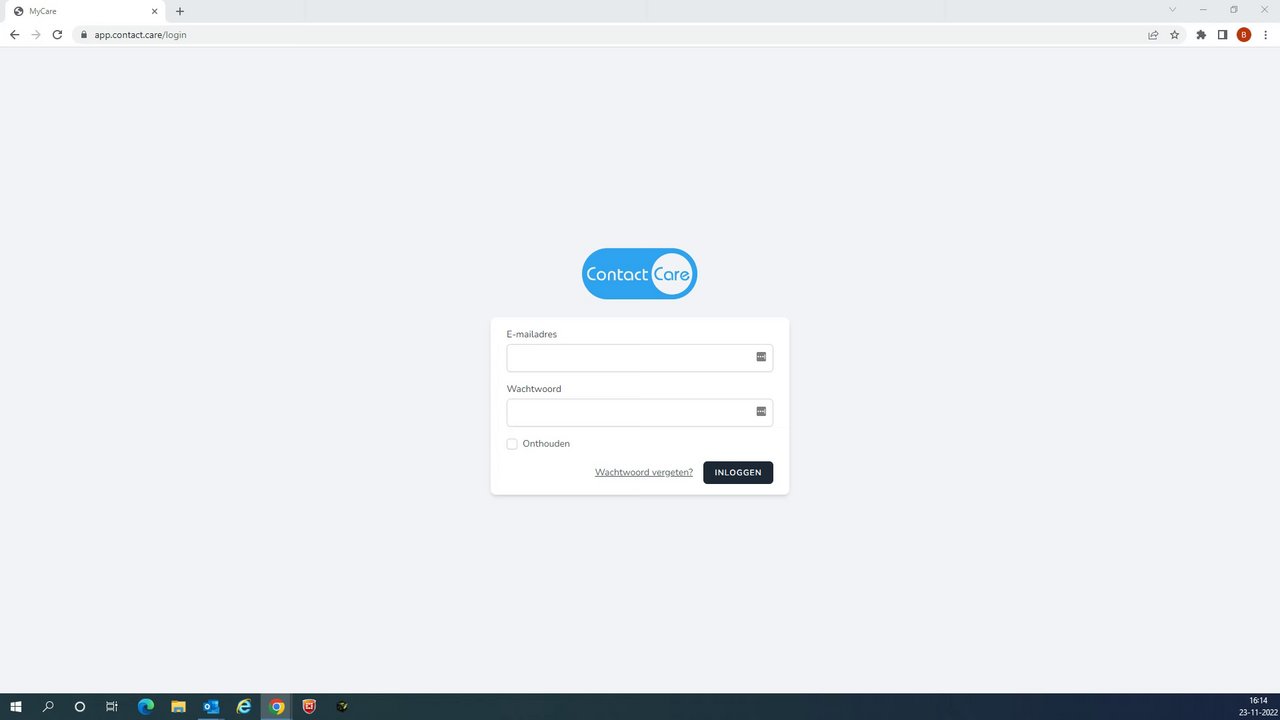
Task: Launch Microsoft Edge from taskbar
Action: tap(146, 706)
